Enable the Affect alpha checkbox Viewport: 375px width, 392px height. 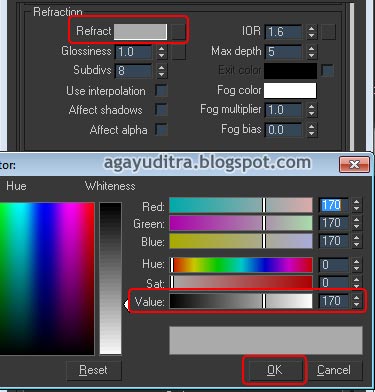pyautogui.click(x=161, y=129)
